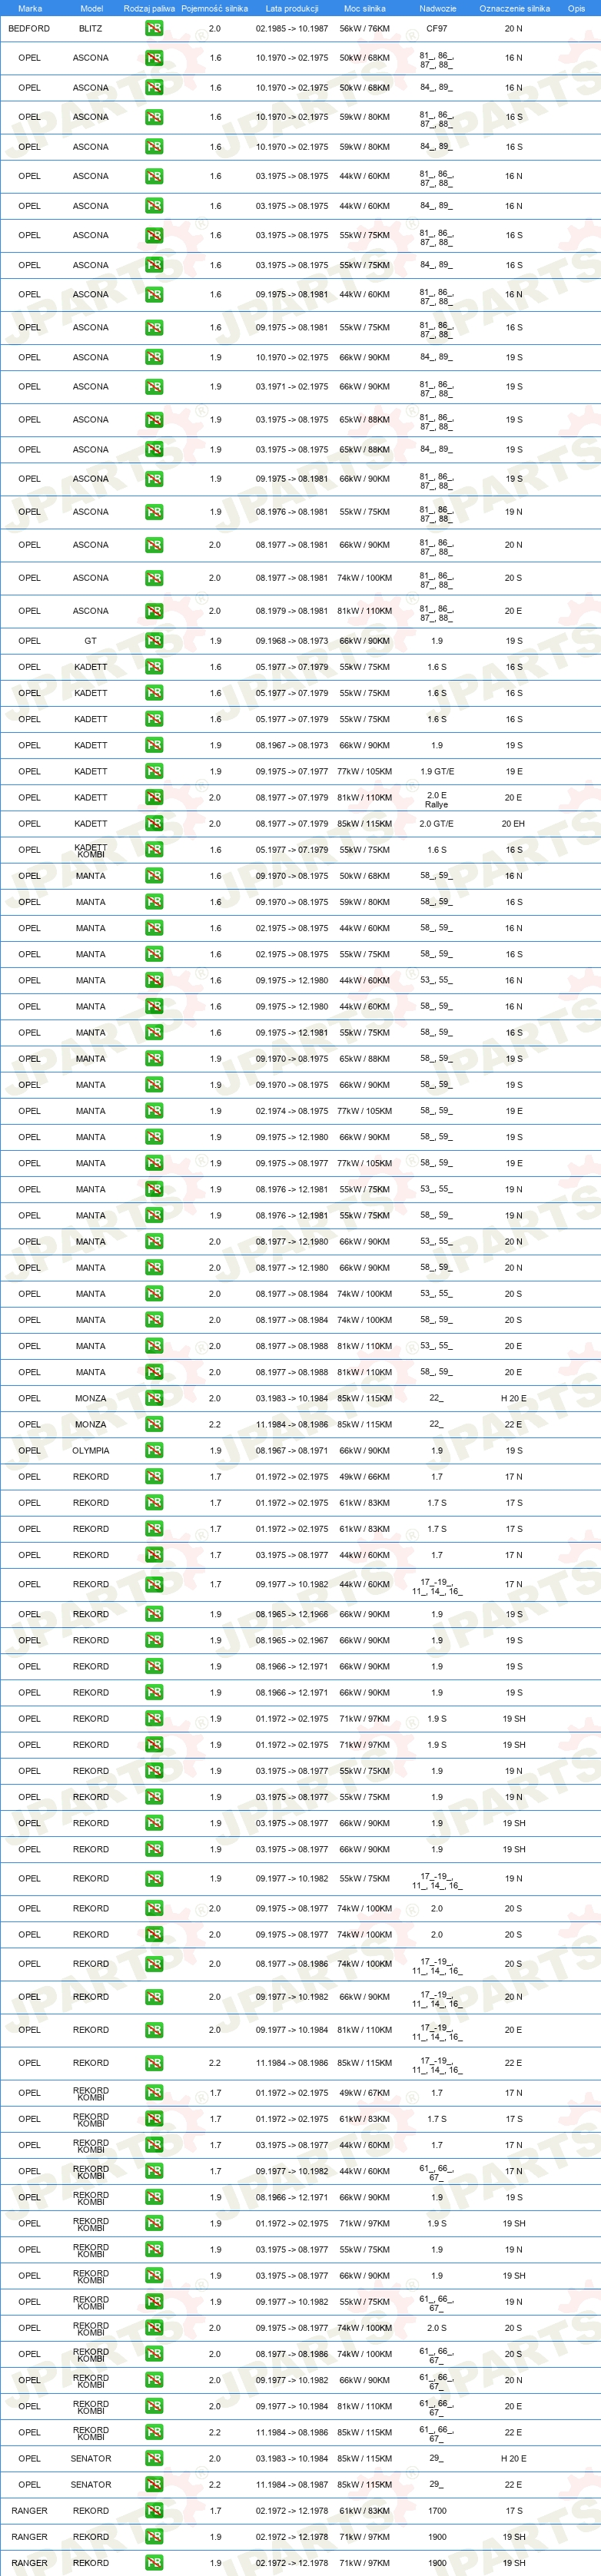Viewport: 601px width, 2576px height.
Task: Click H 20 E code in MONZA row
Action: tap(514, 1398)
